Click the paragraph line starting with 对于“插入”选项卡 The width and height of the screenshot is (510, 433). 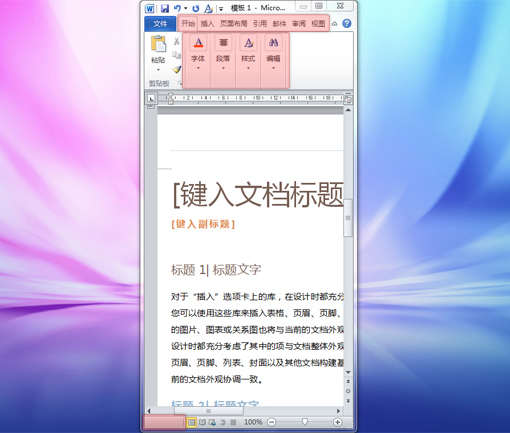[257, 297]
